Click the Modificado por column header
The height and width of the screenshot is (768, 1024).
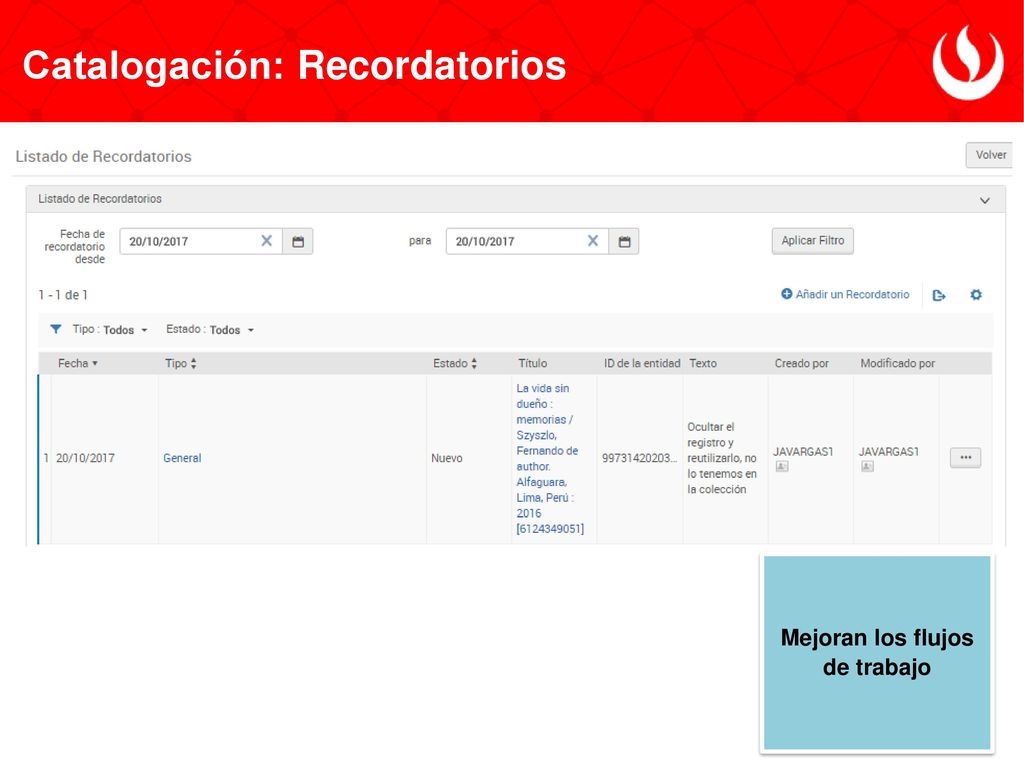coord(897,363)
